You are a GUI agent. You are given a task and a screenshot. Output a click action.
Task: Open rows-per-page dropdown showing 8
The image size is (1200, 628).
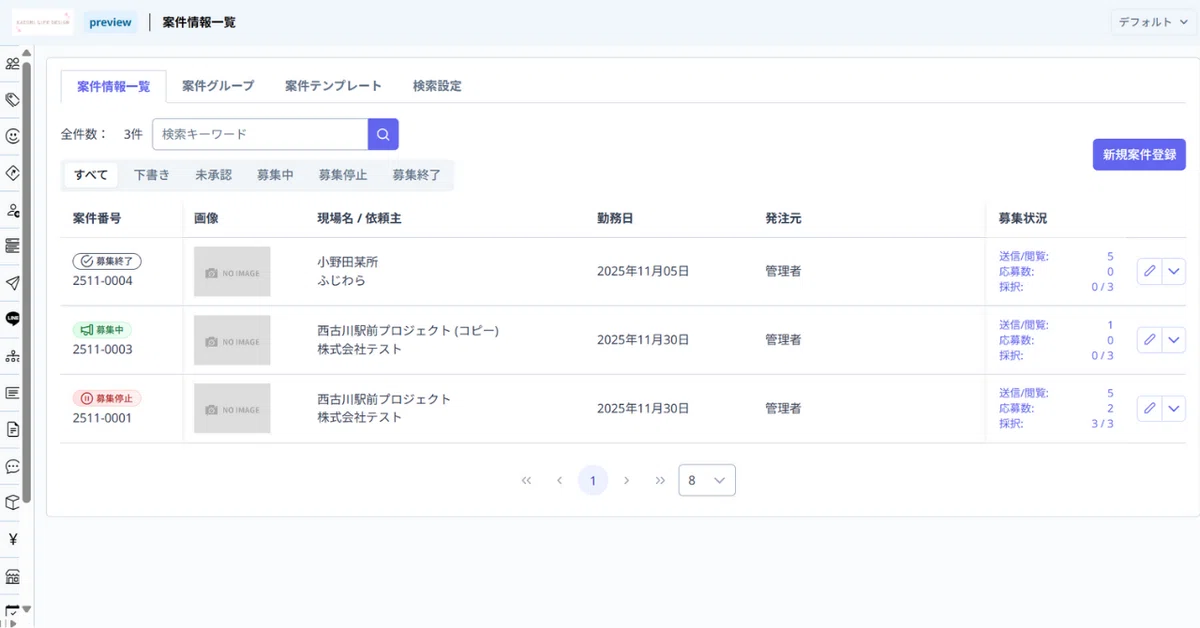(x=707, y=480)
